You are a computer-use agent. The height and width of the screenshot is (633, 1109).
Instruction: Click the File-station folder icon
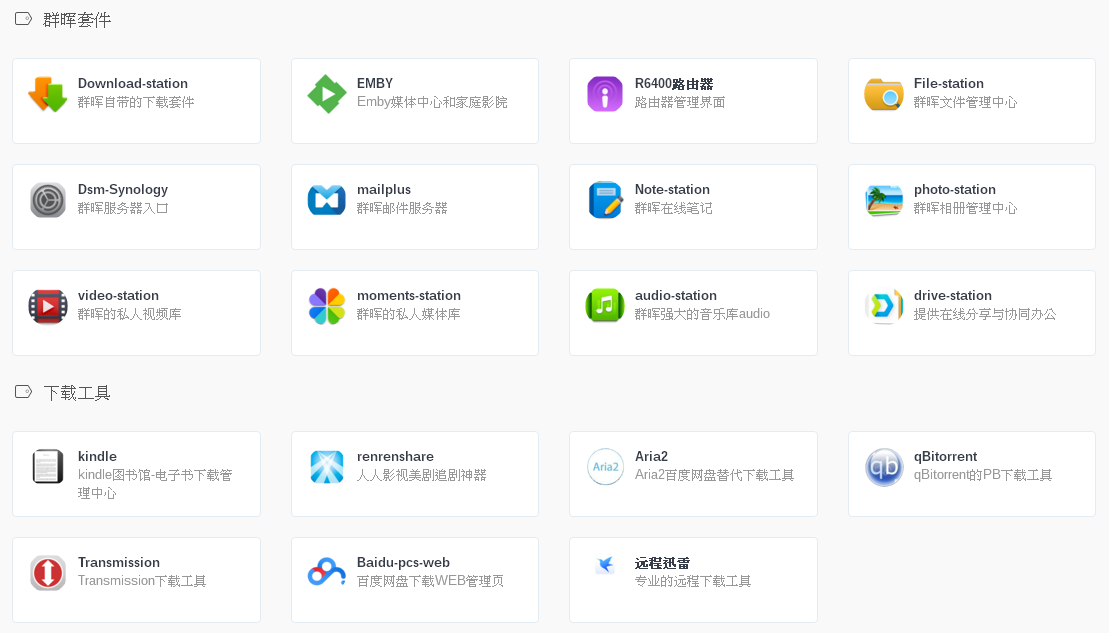pos(883,94)
